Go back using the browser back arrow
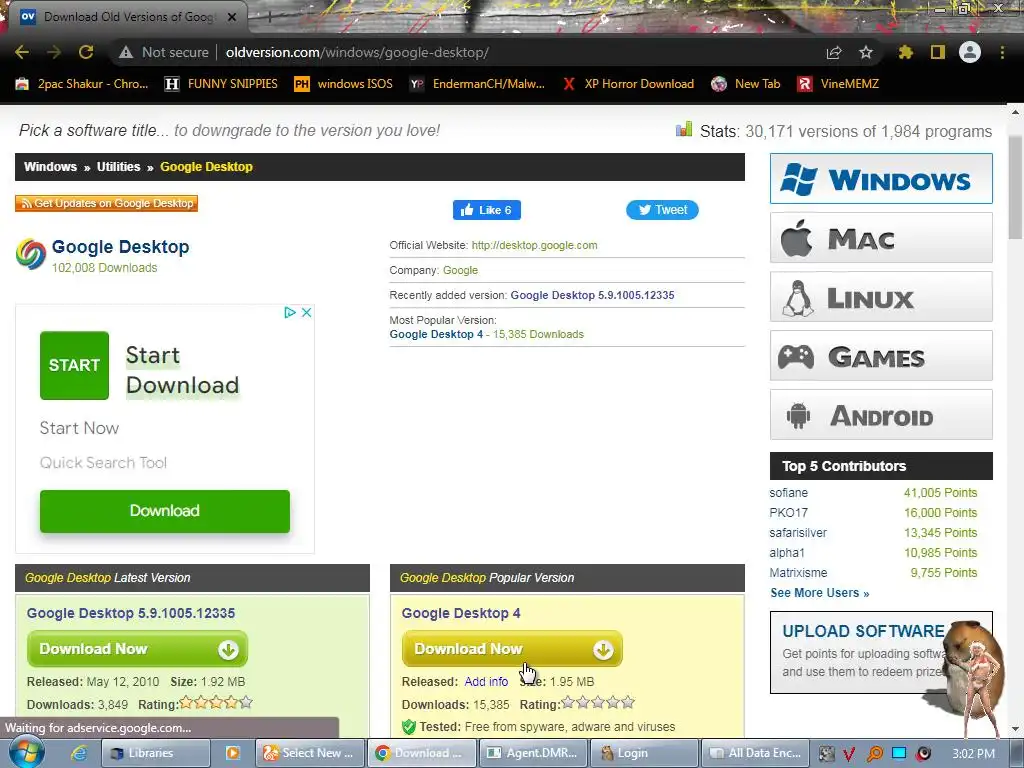Image resolution: width=1024 pixels, height=768 pixels. [x=22, y=52]
